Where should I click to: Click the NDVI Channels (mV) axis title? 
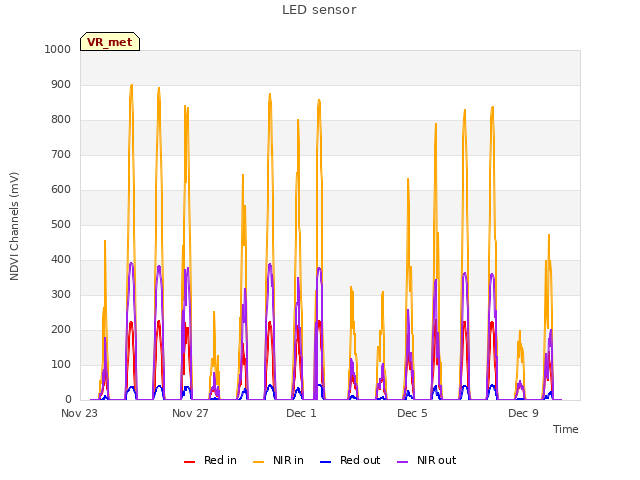point(14,226)
